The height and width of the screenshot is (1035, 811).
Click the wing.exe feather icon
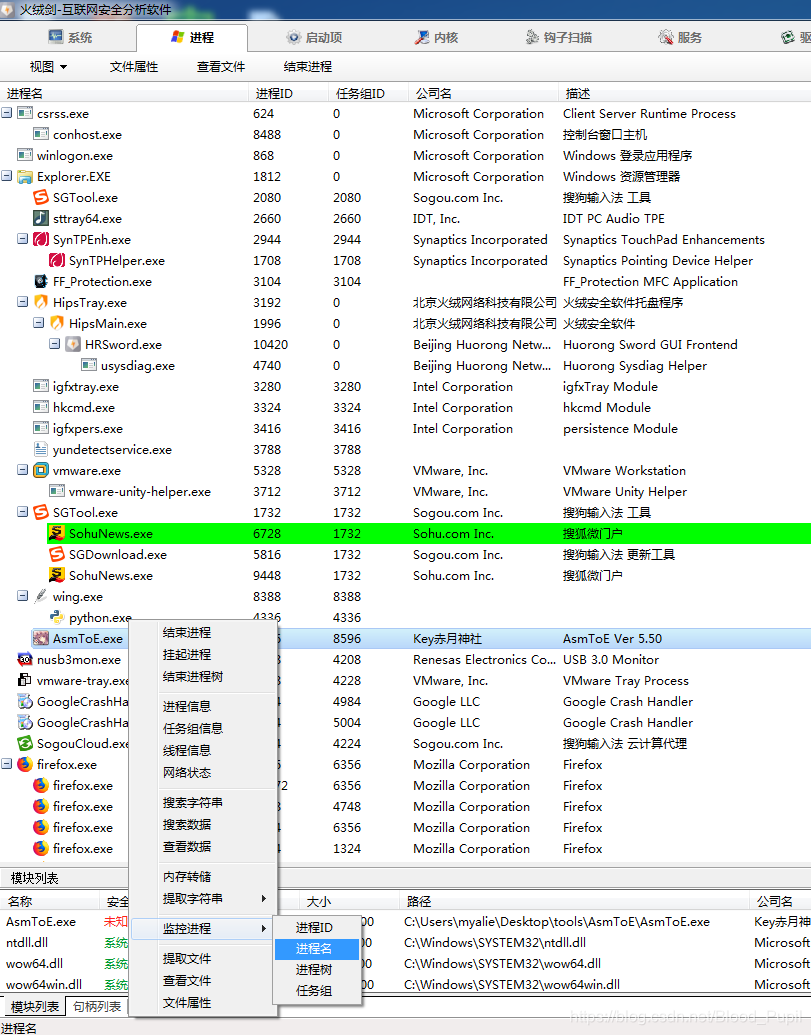click(41, 597)
